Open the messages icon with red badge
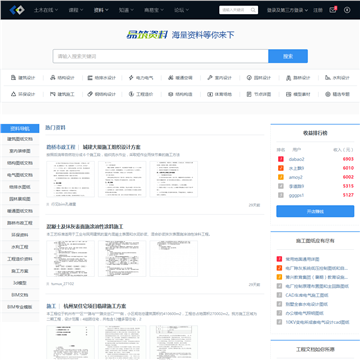 (x=333, y=10)
